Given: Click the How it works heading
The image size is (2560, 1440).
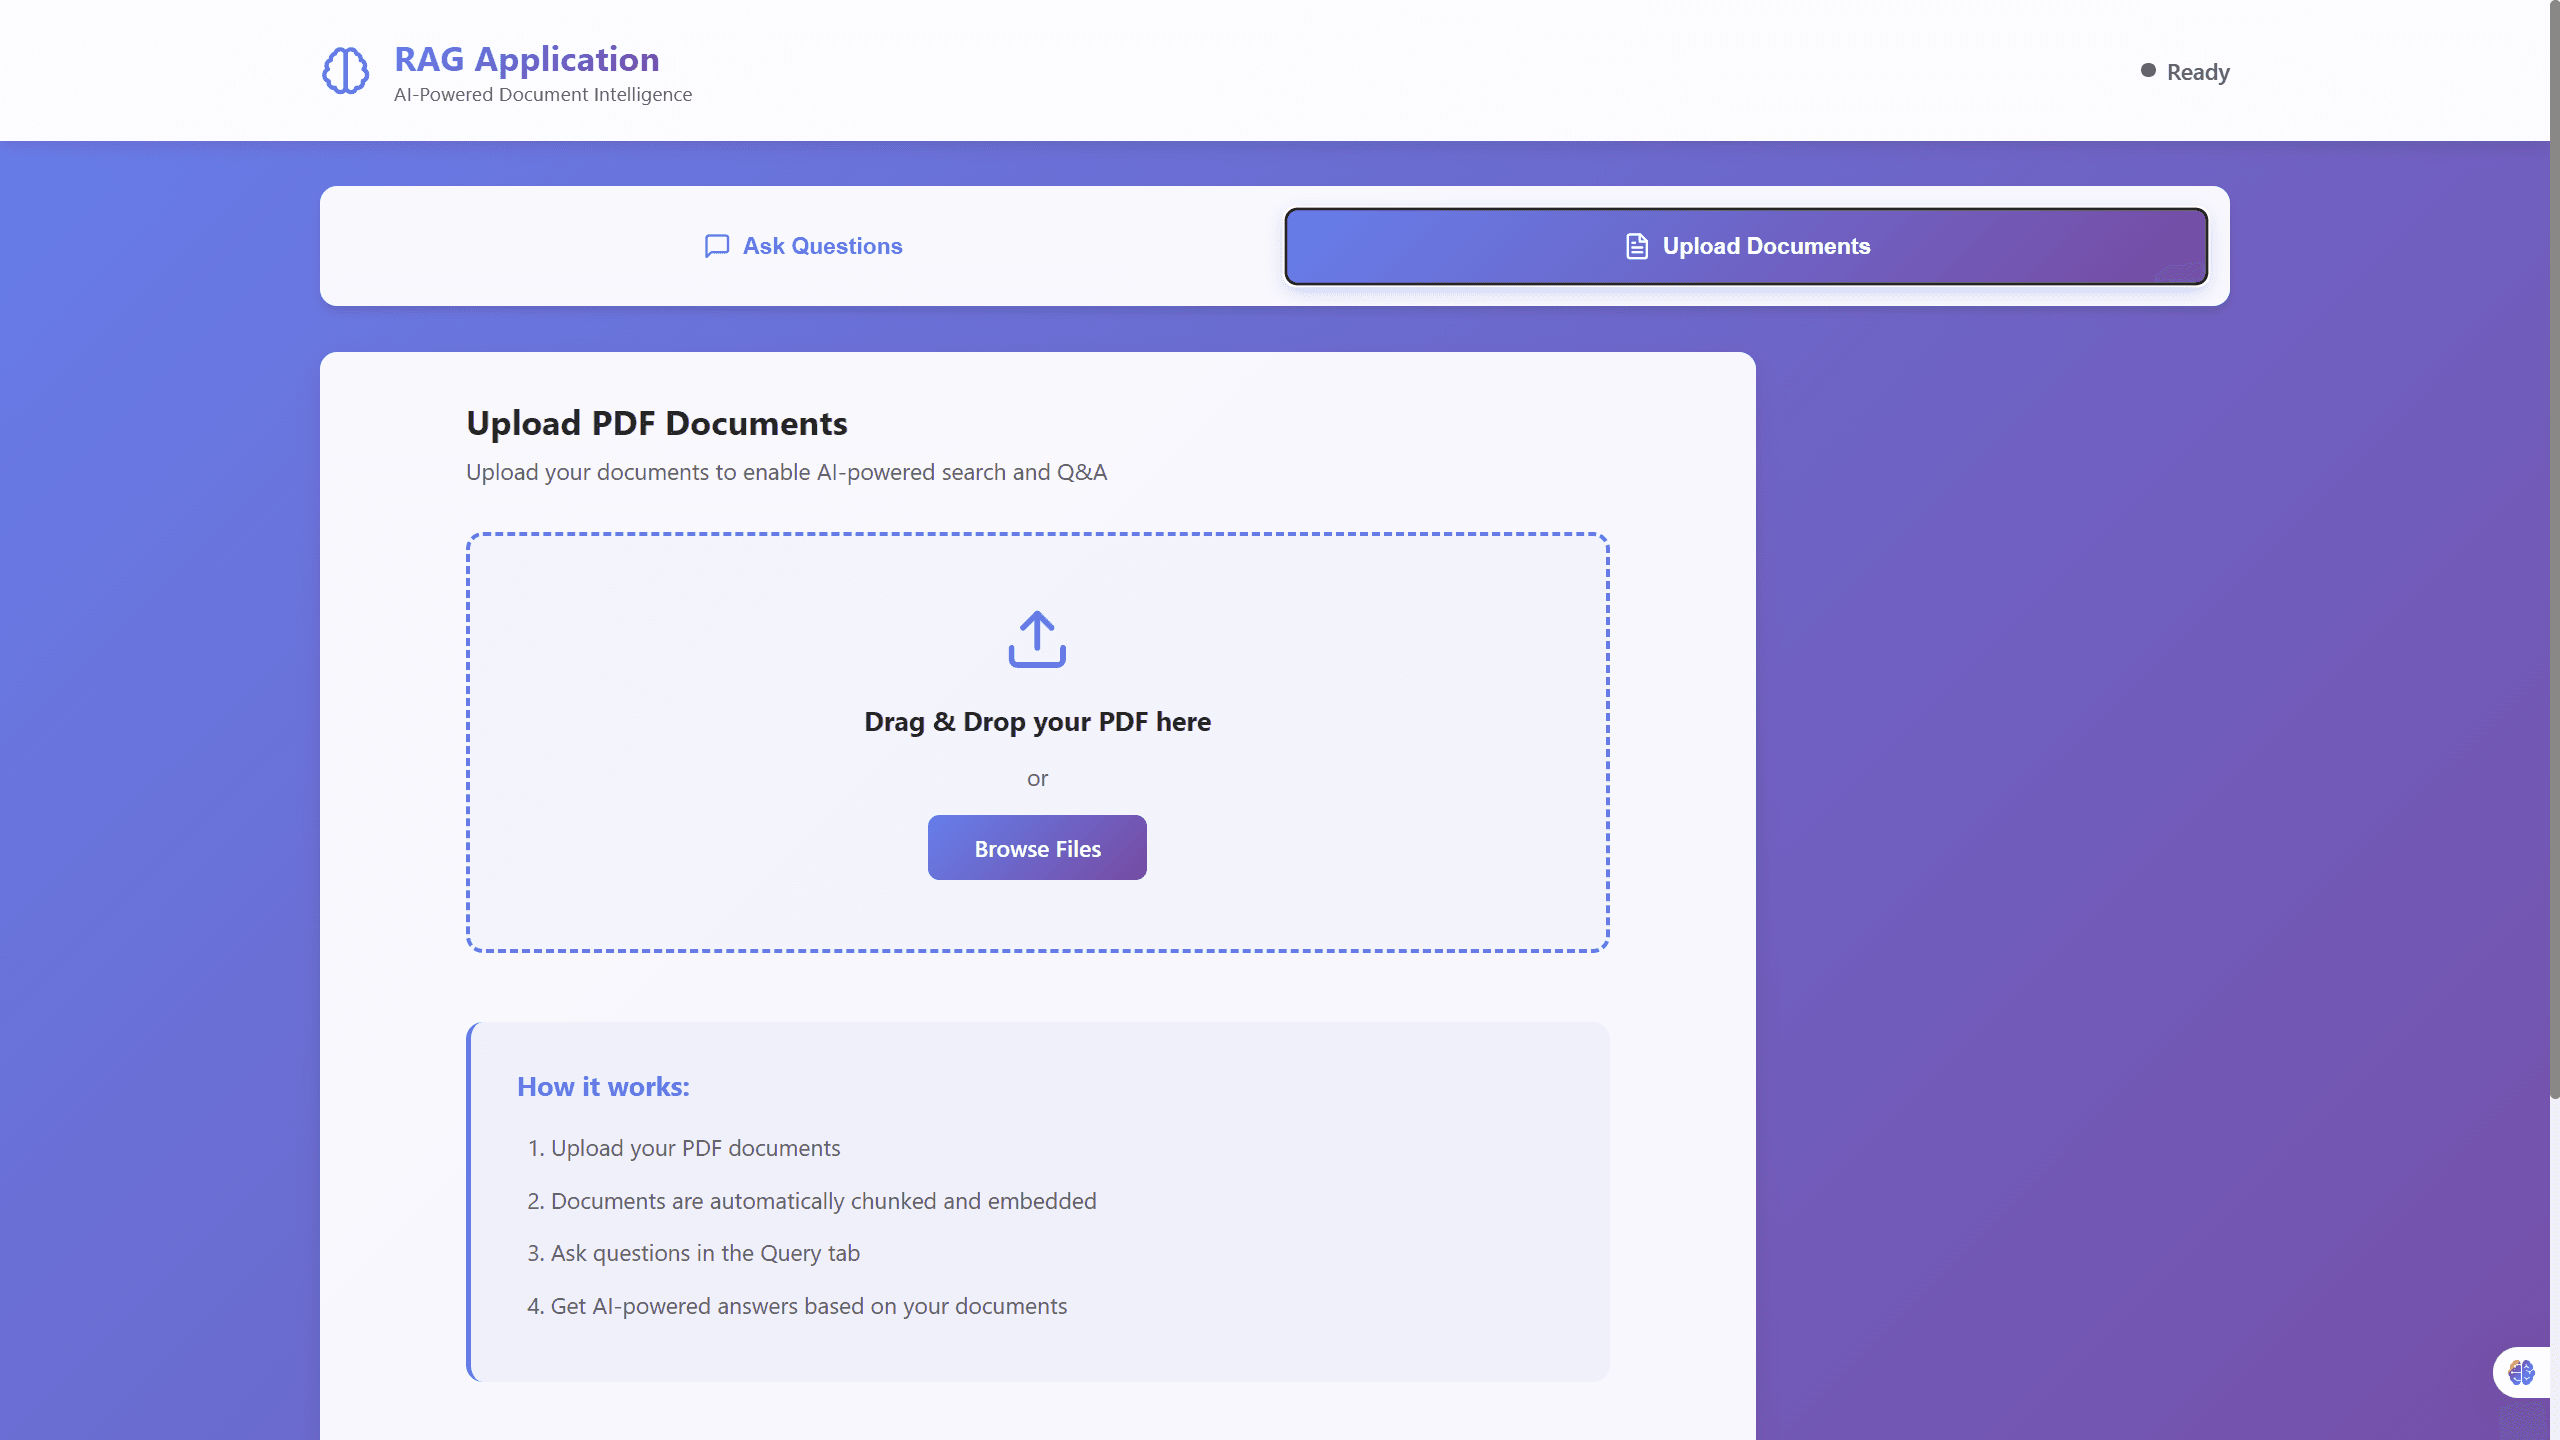Looking at the screenshot, I should tap(603, 1087).
